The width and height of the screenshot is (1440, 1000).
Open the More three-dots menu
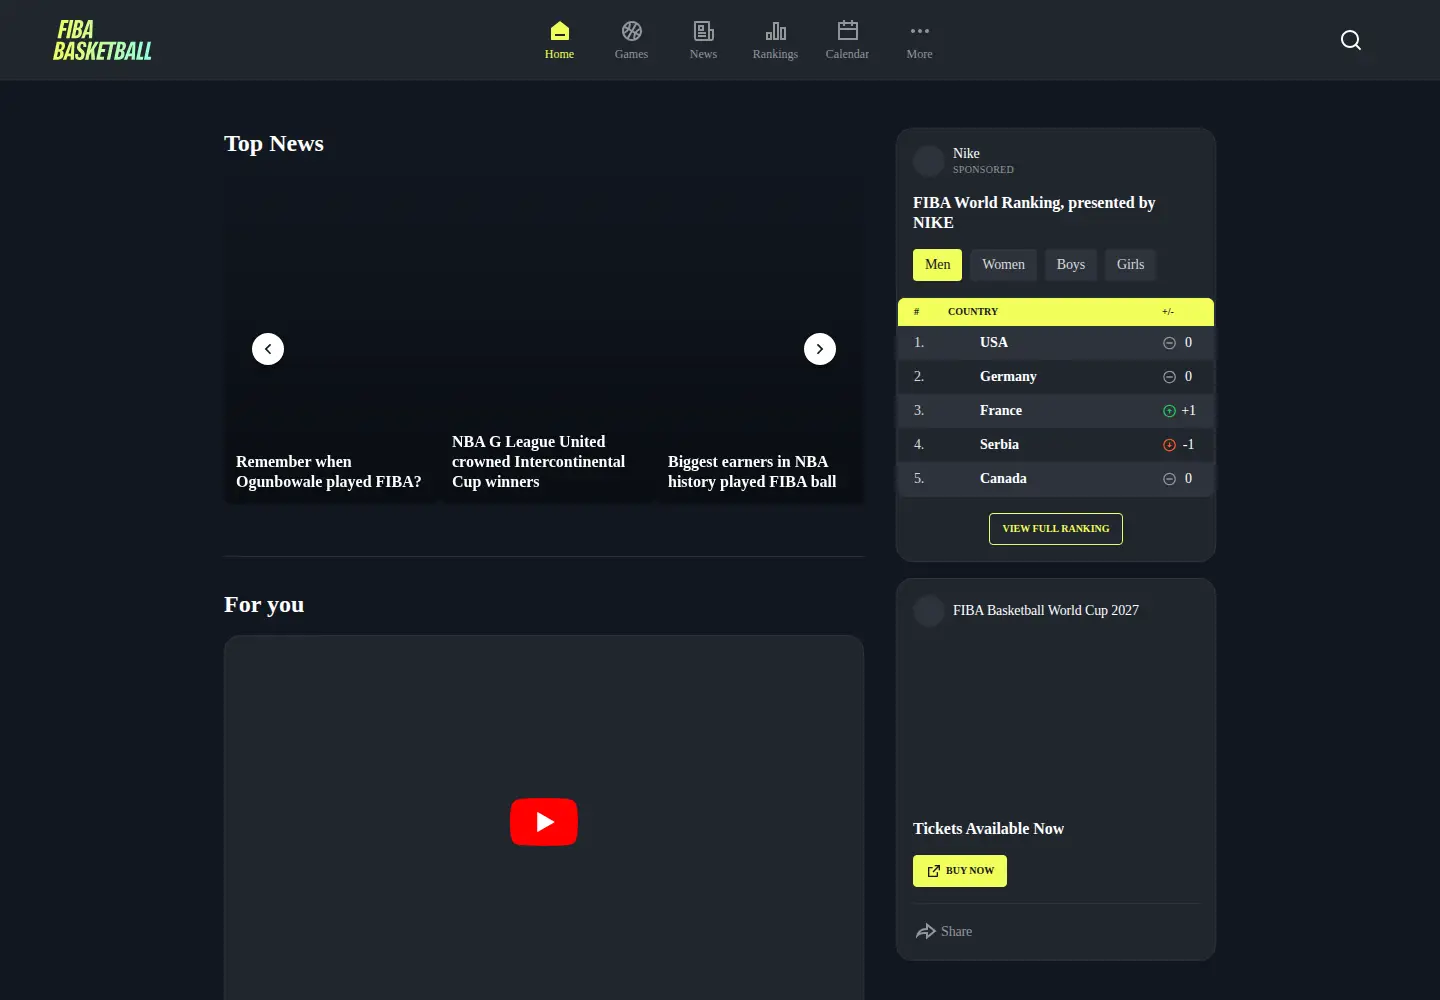tap(919, 31)
